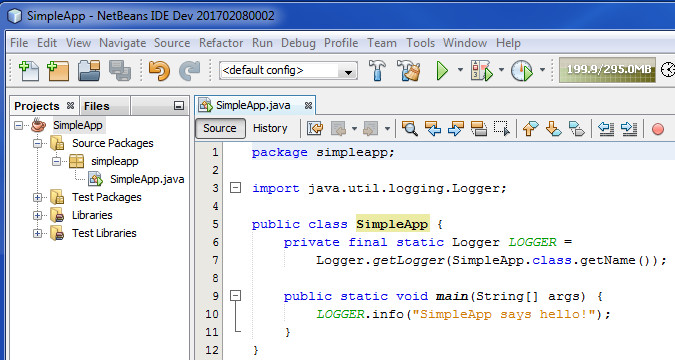
Task: Open the Tools menu
Action: click(420, 43)
